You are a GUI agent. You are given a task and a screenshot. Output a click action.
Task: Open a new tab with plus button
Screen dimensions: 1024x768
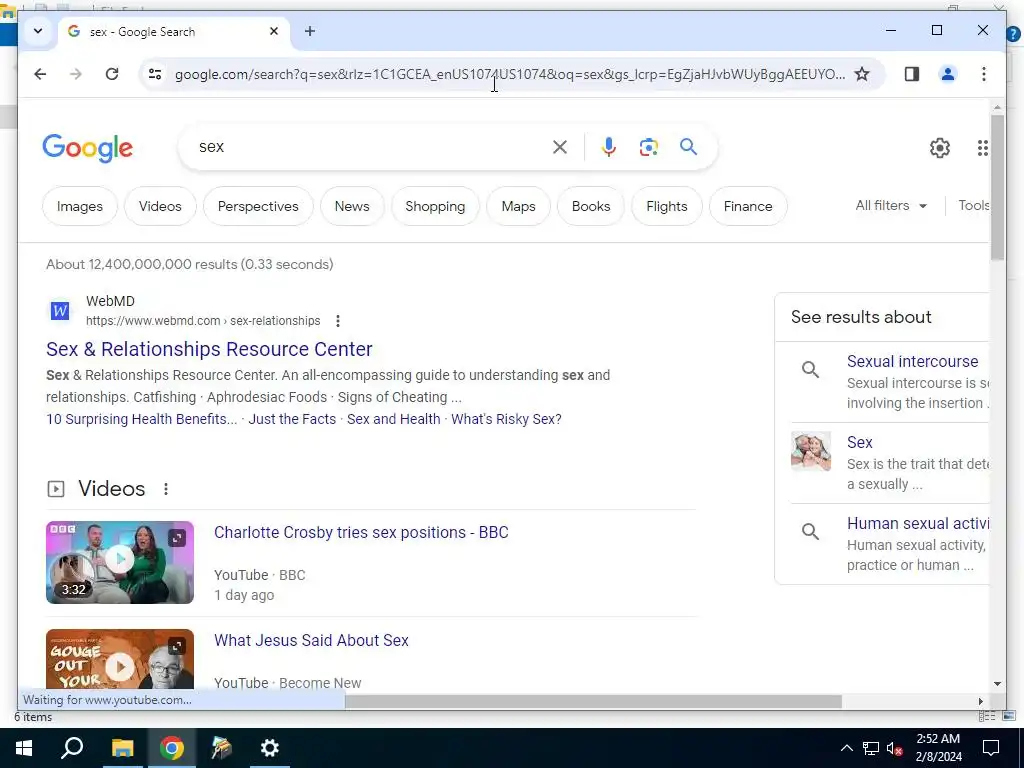310,31
